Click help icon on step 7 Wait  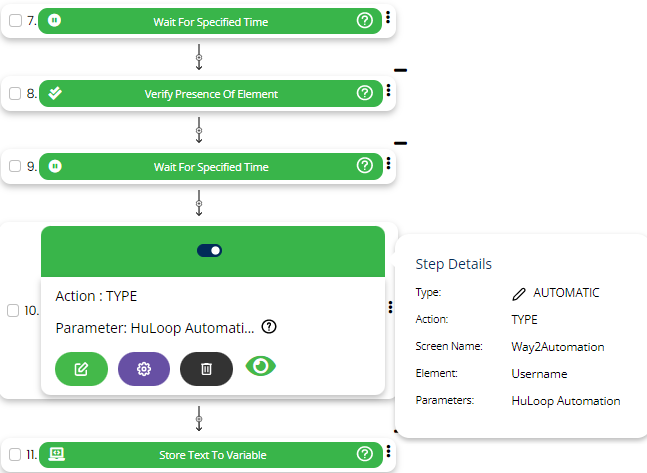365,21
